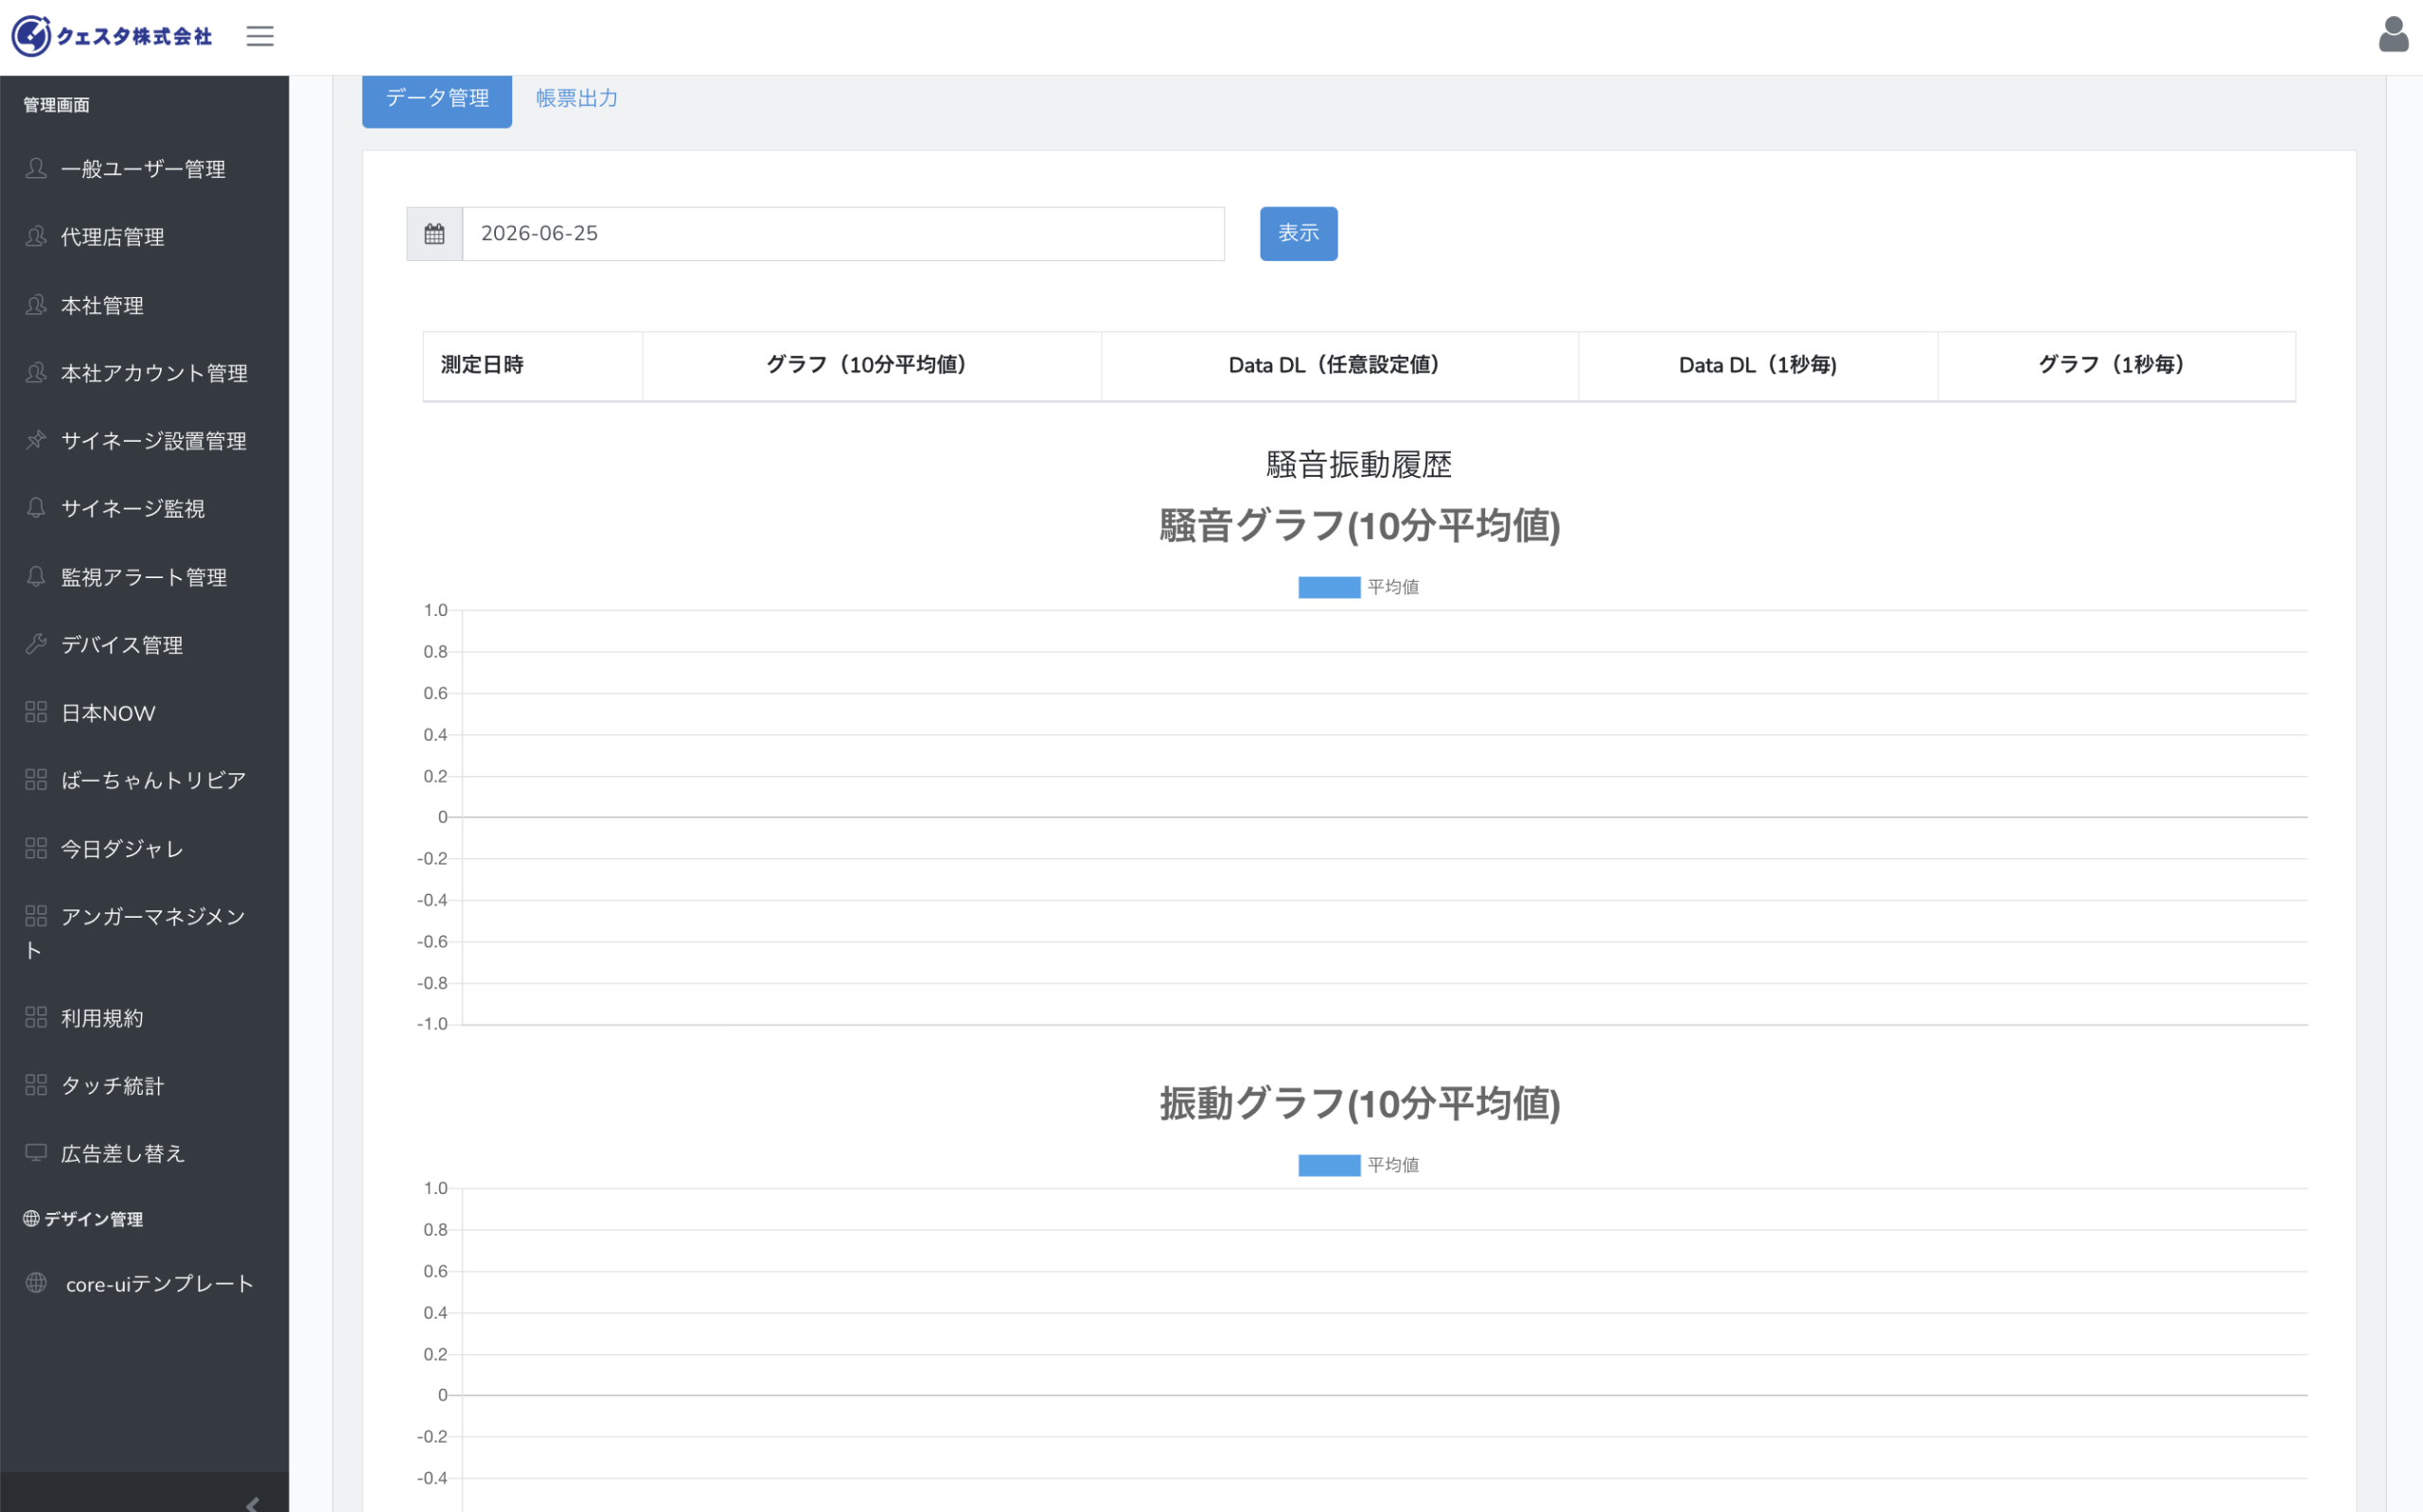Screen dimensions: 2423x1512
Task: Click the bell icon for サイネージ監視
Action: point(36,508)
